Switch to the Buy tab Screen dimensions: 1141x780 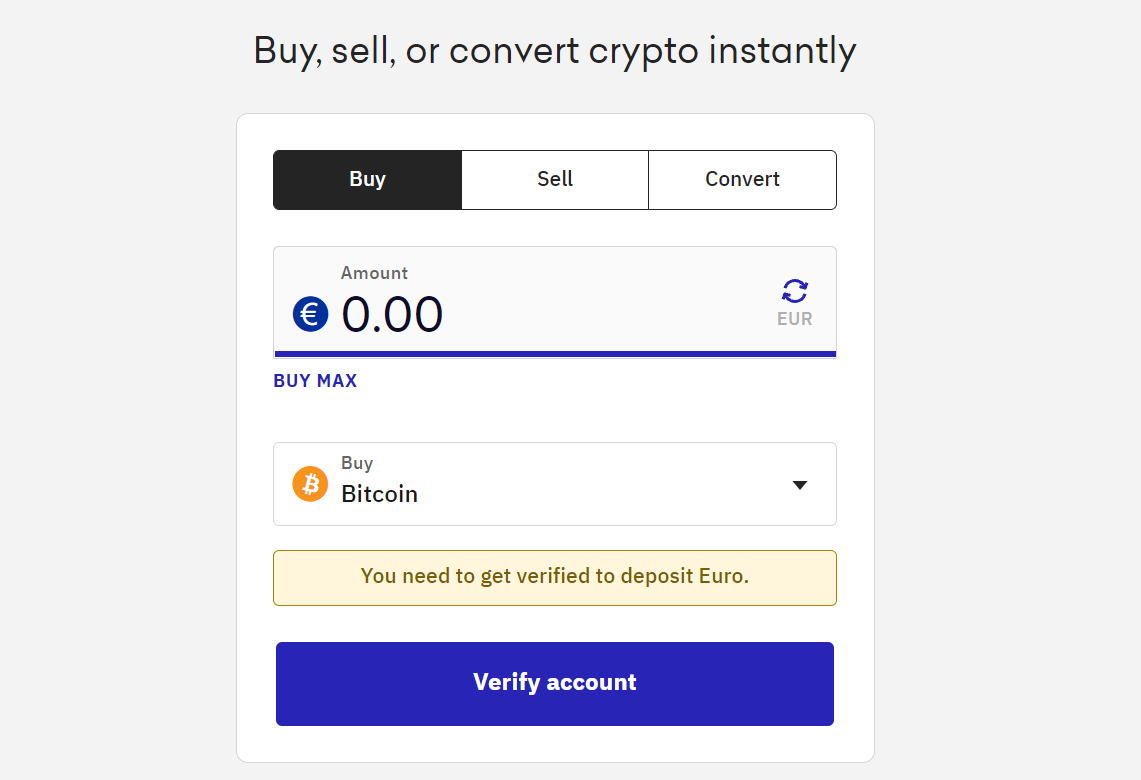(367, 180)
